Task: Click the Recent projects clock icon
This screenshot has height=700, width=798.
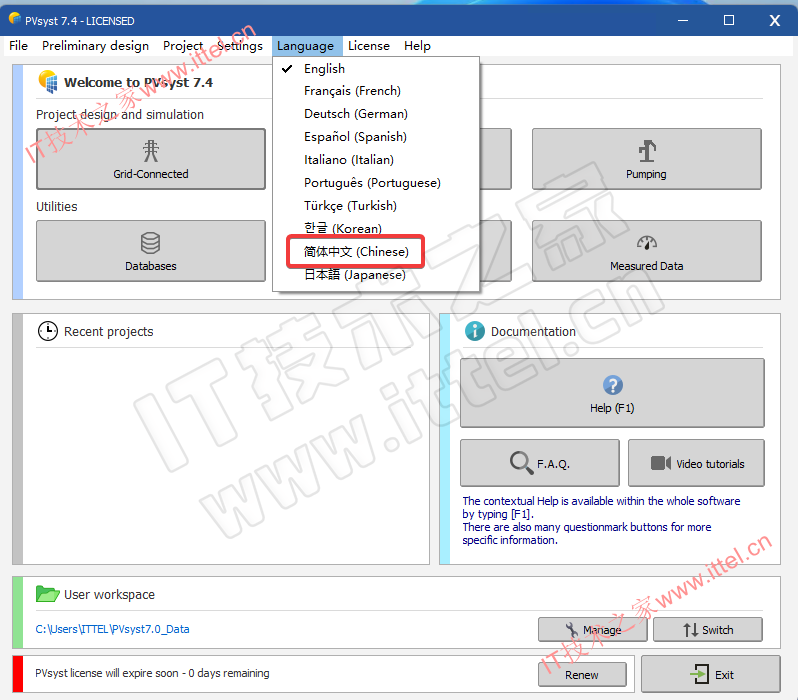Action: [x=48, y=331]
